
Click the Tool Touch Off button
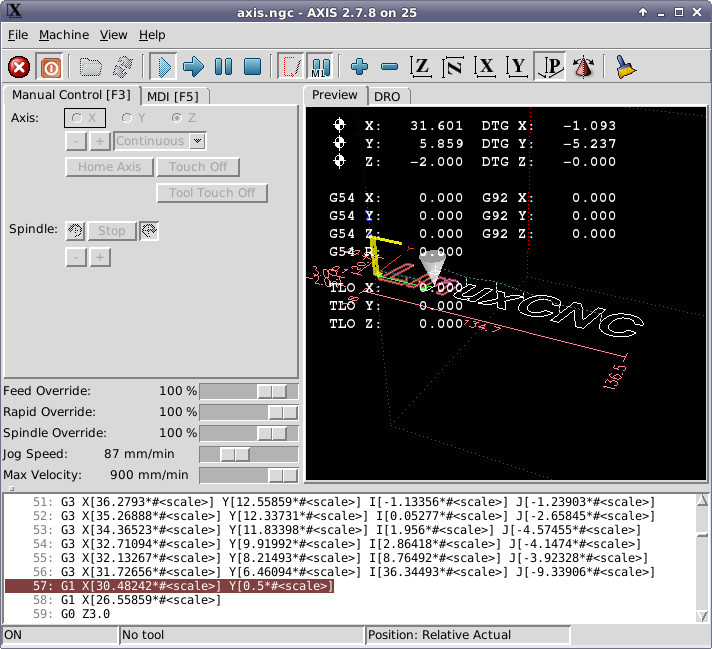pyautogui.click(x=212, y=193)
